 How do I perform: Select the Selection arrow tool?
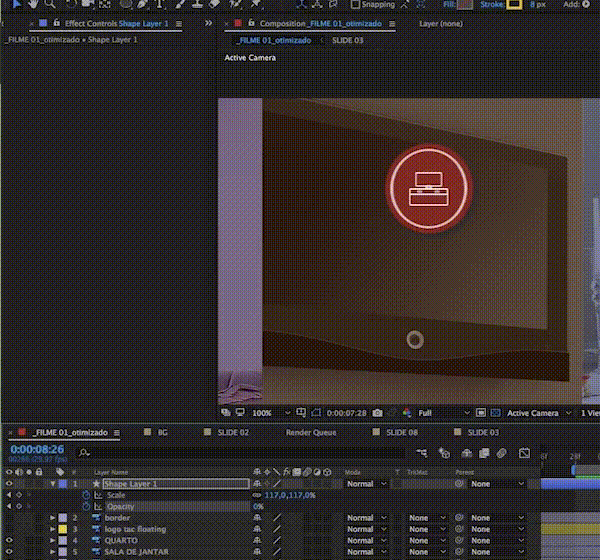coord(17,5)
